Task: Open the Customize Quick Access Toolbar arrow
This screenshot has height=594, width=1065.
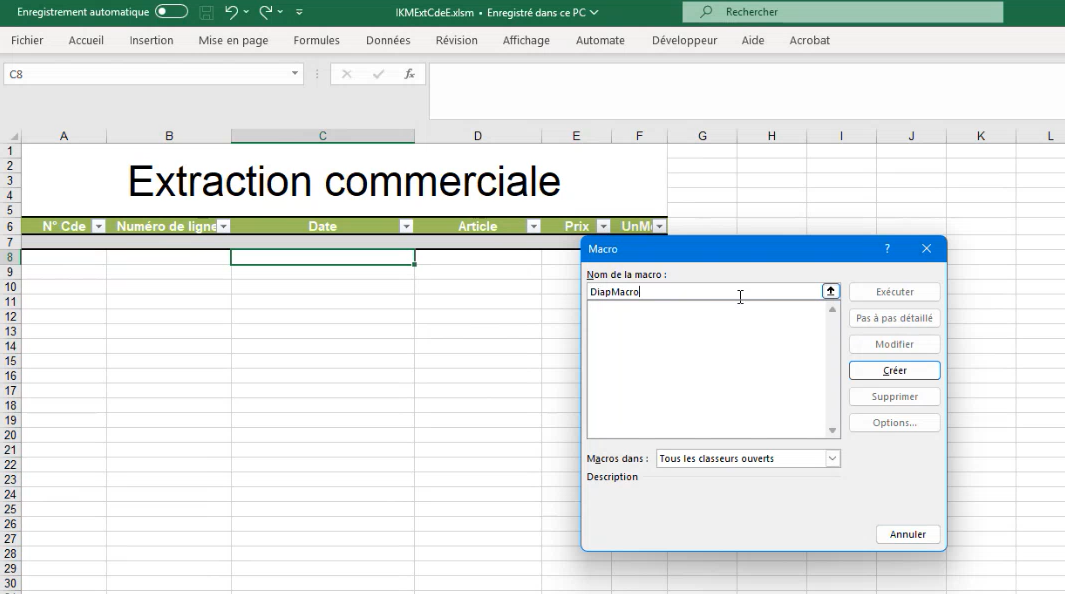Action: [x=299, y=13]
